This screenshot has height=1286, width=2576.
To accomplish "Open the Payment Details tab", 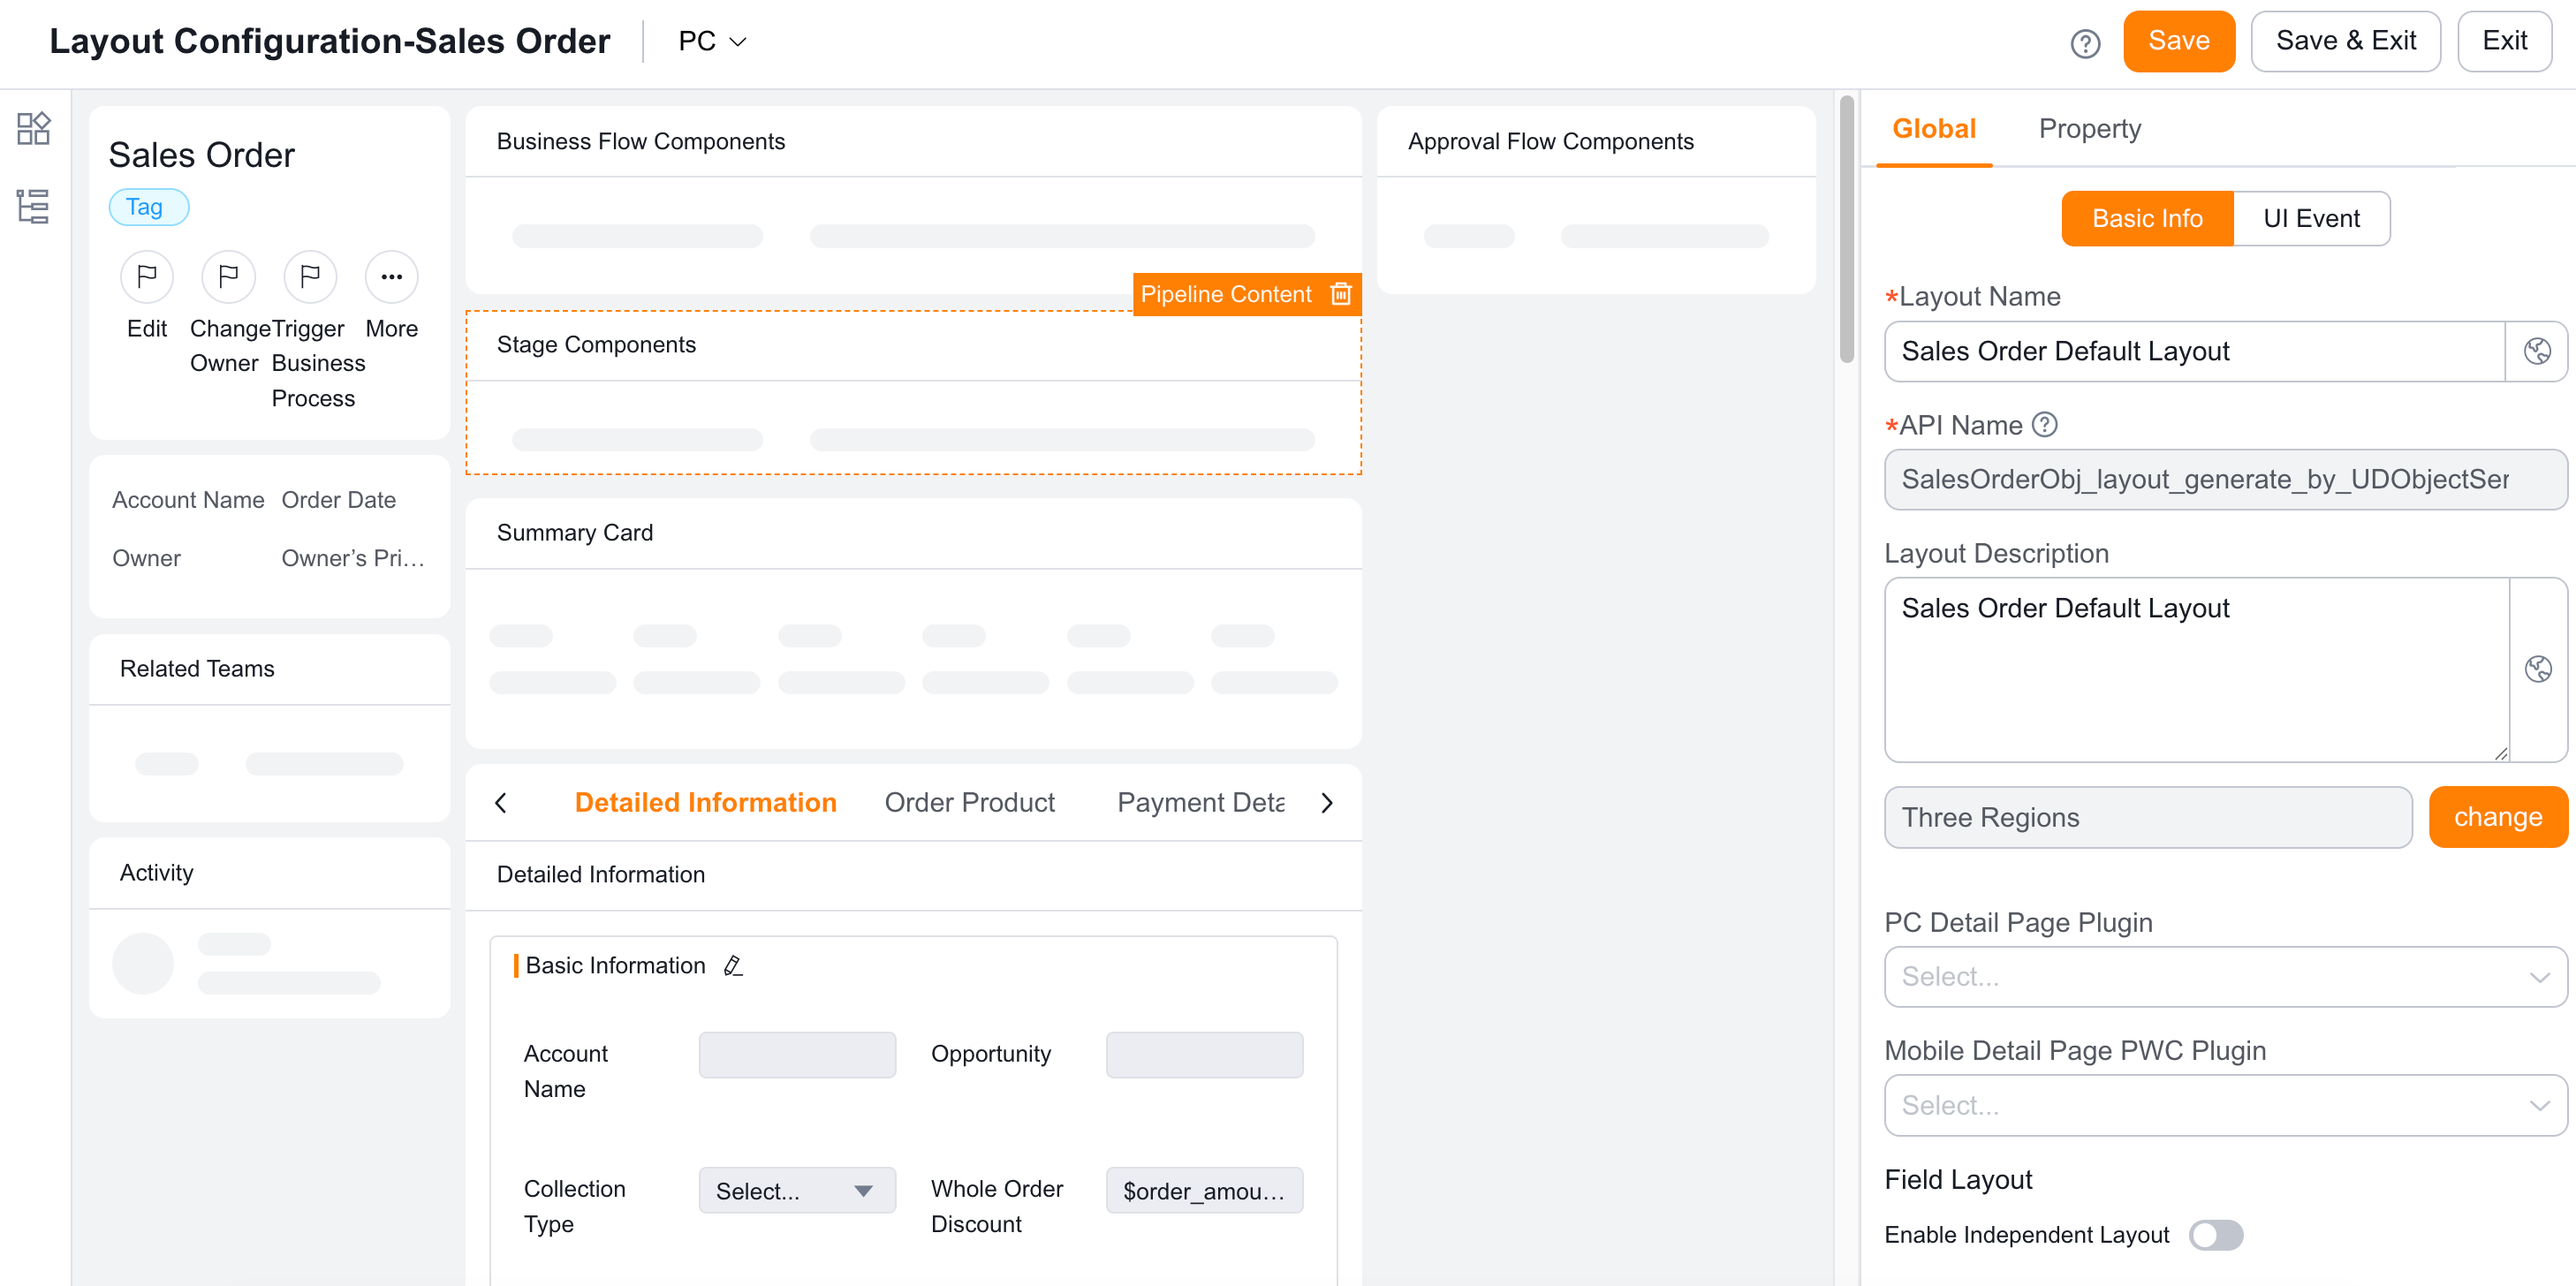I will pos(1200,803).
